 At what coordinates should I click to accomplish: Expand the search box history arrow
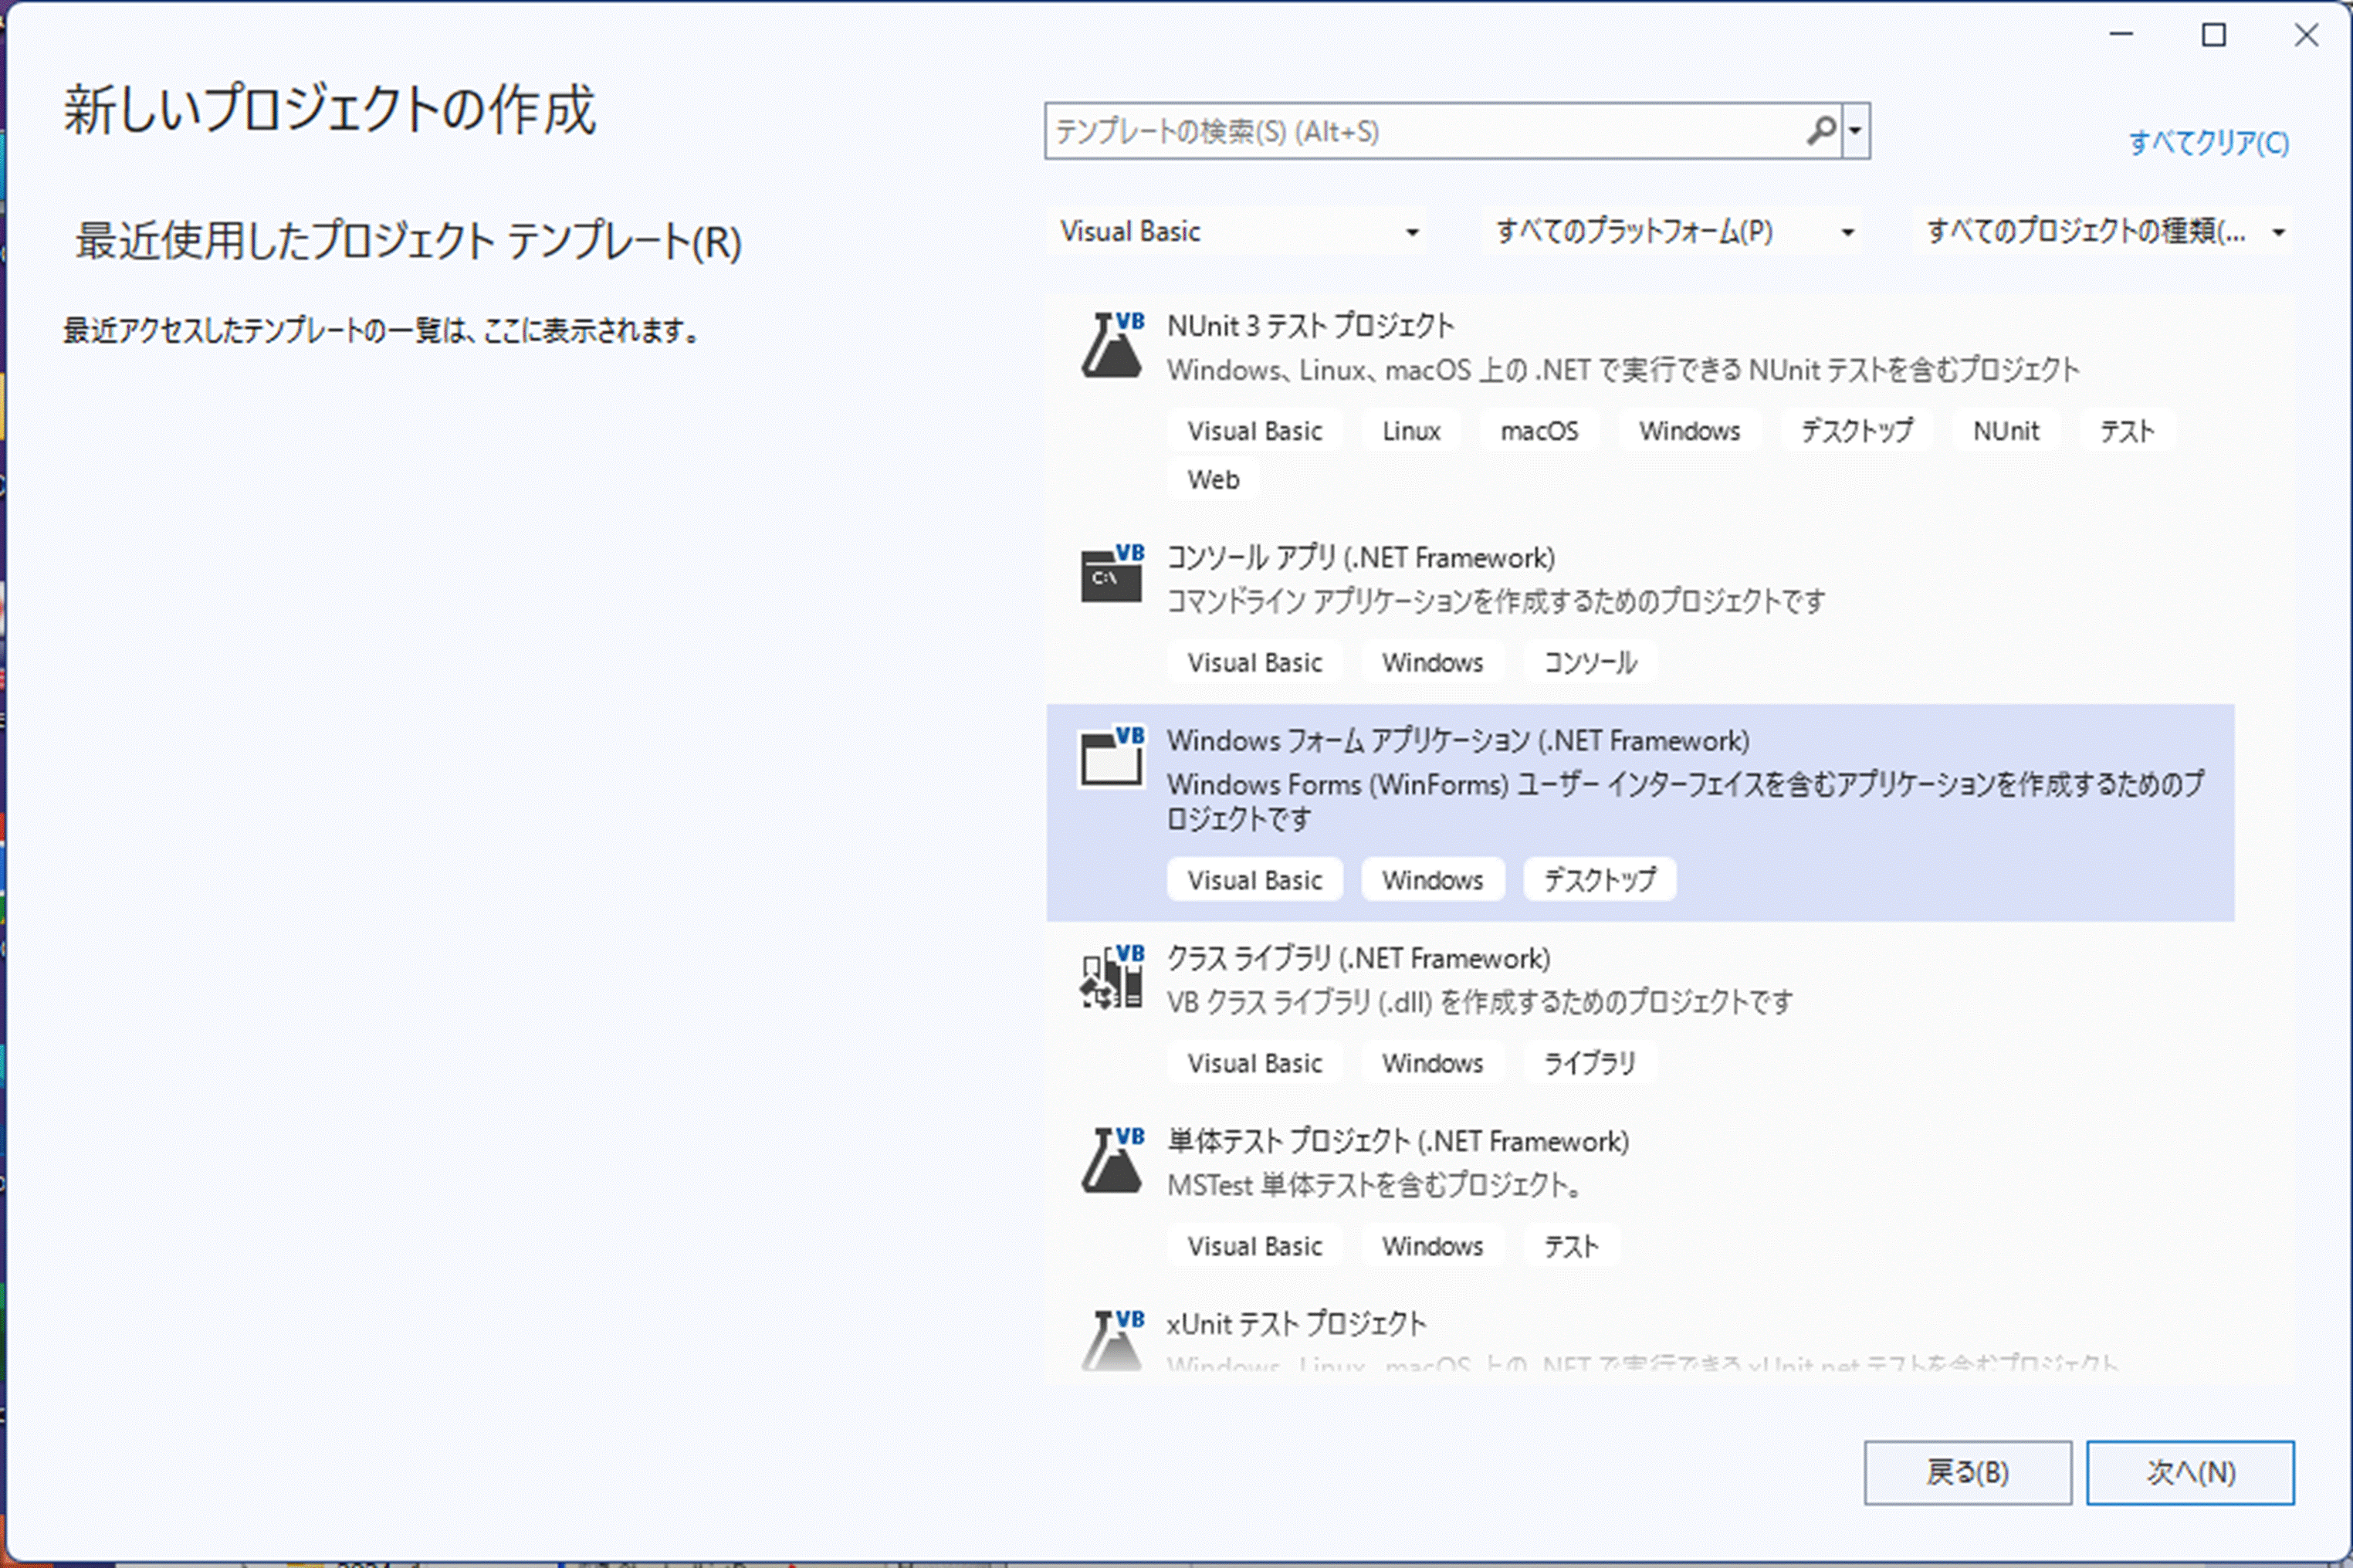tap(1856, 131)
